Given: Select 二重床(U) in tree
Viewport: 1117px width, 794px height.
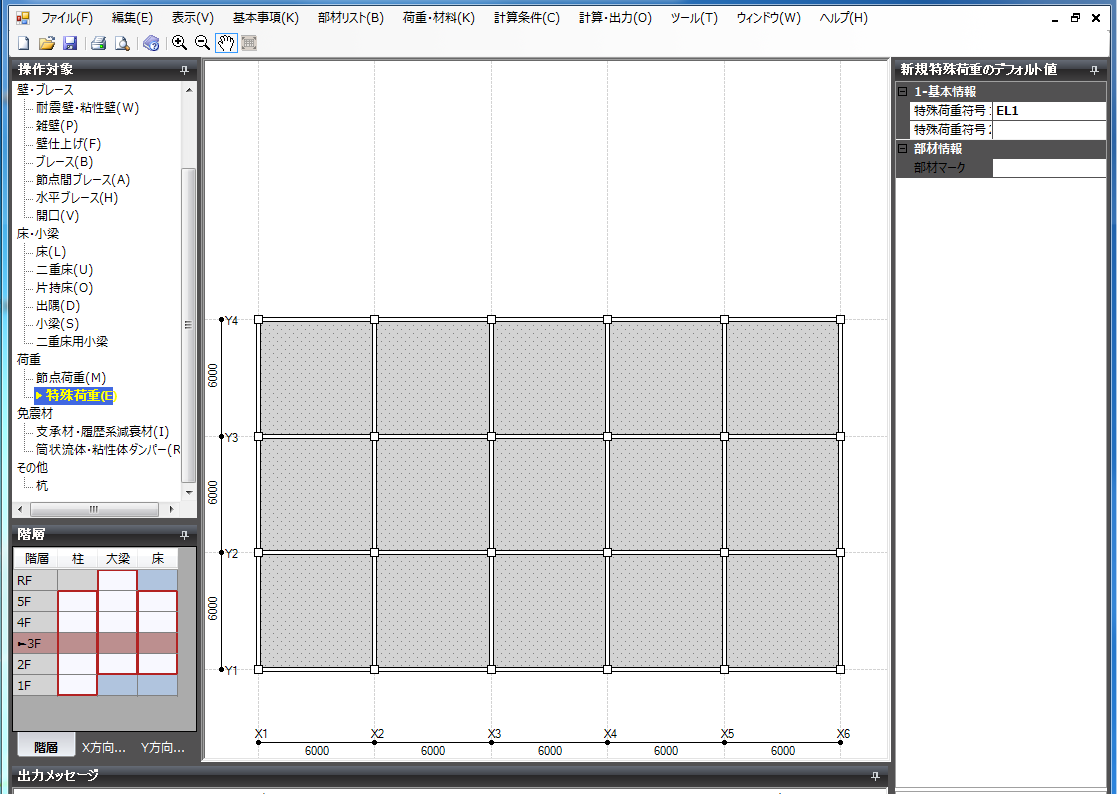Looking at the screenshot, I should coord(64,270).
